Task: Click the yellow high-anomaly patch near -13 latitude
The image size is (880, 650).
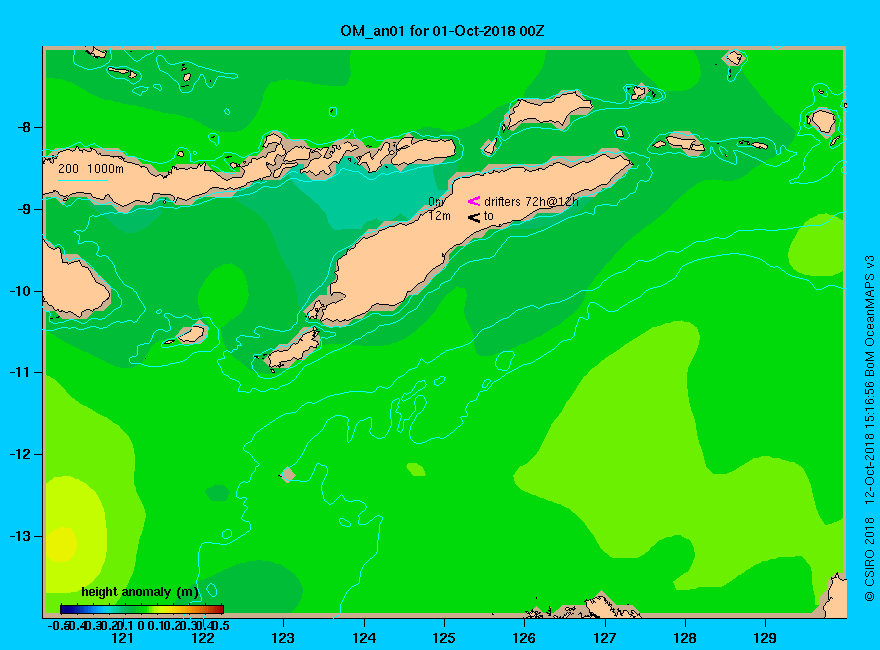Action: coord(61,544)
